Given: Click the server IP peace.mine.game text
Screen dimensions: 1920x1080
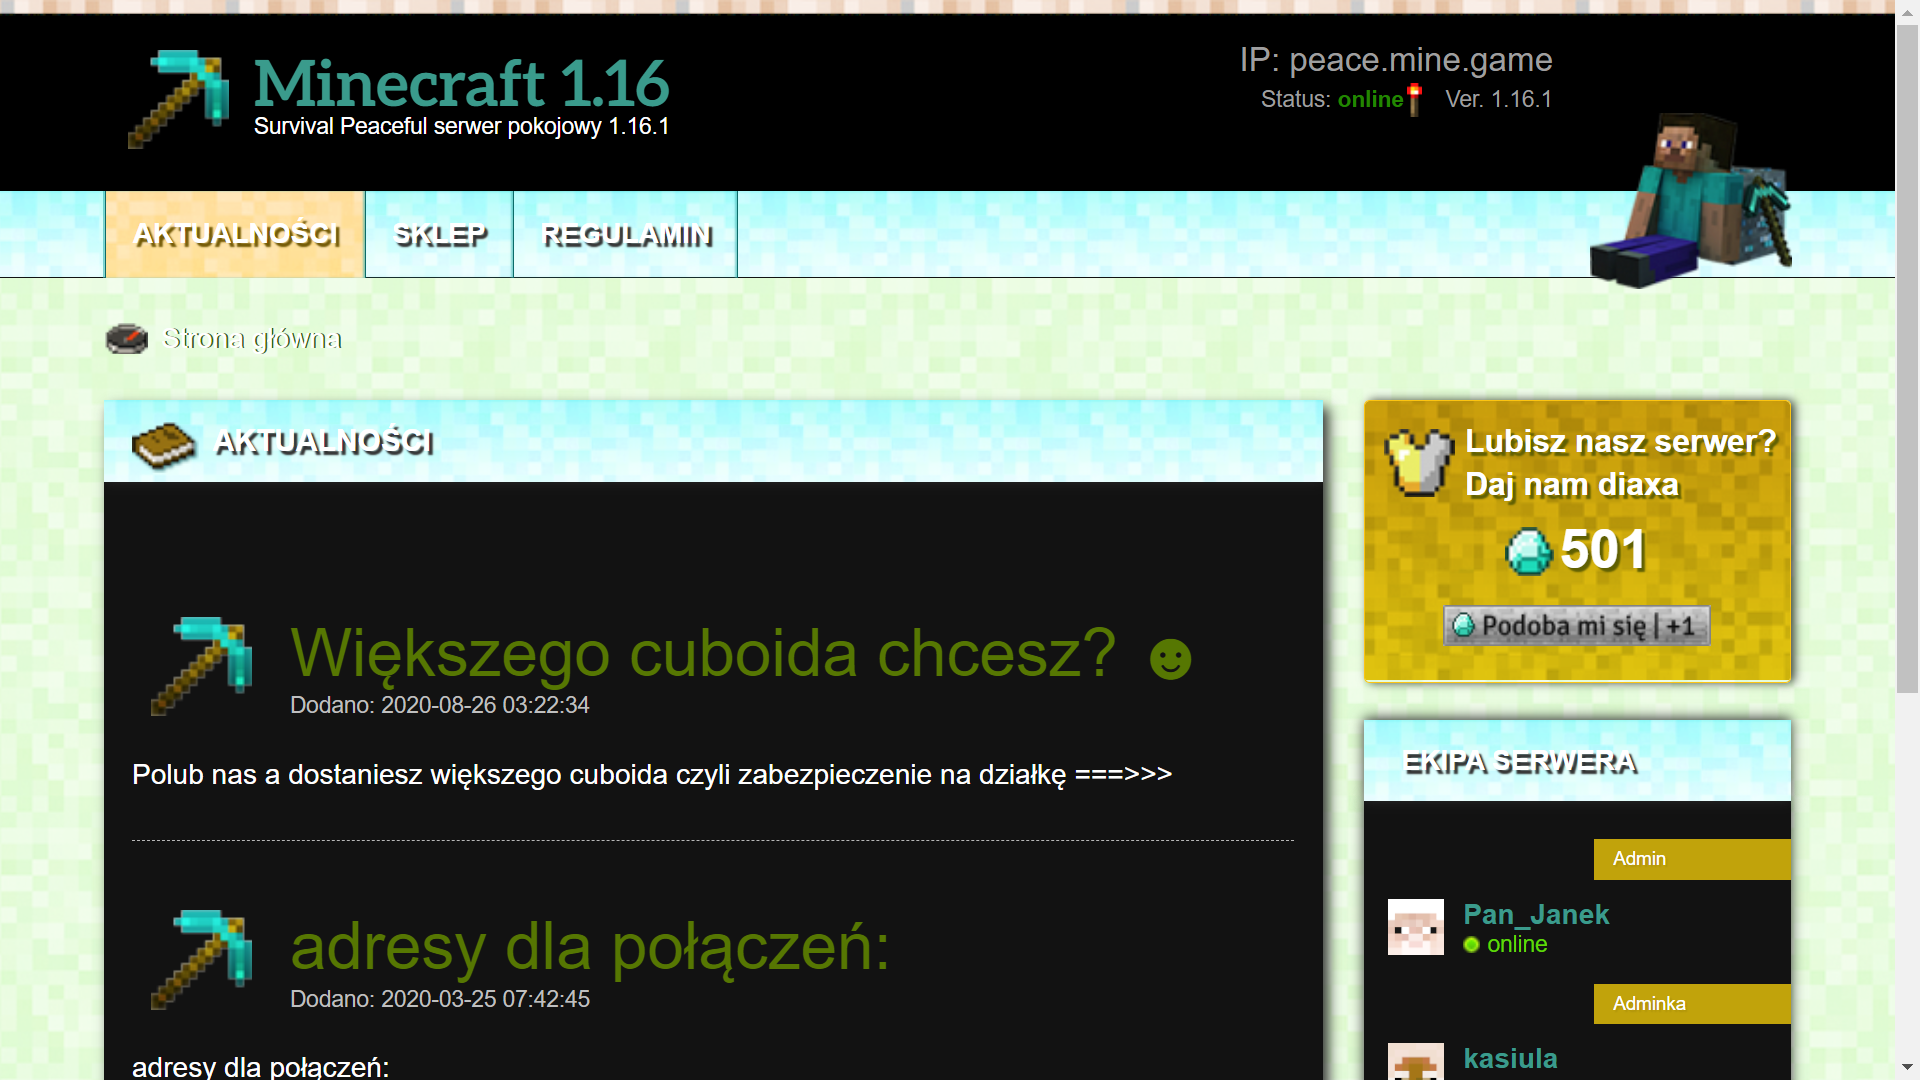Looking at the screenshot, I should pyautogui.click(x=1396, y=60).
